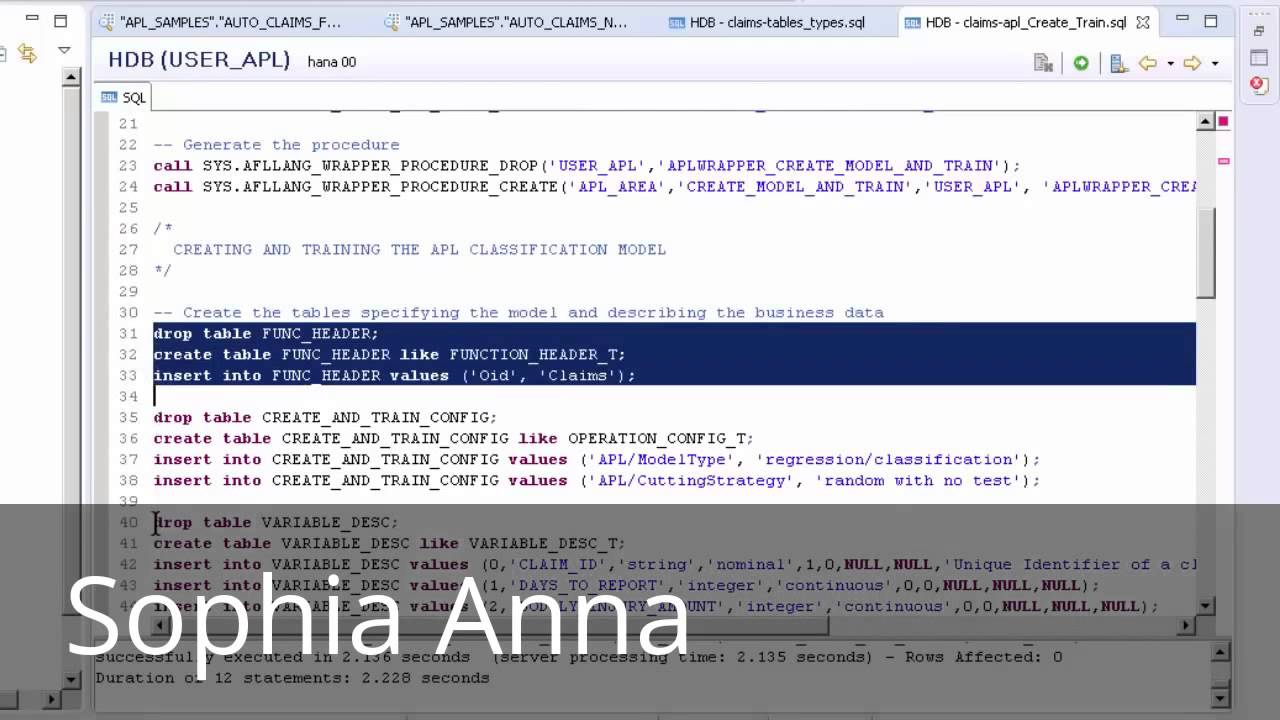Open the Prepare SQL statement icon
The width and height of the screenshot is (1280, 720).
[x=1043, y=63]
